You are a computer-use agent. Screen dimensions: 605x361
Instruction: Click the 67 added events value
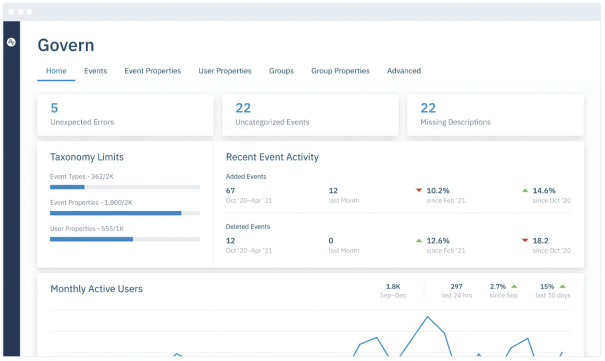click(x=230, y=191)
